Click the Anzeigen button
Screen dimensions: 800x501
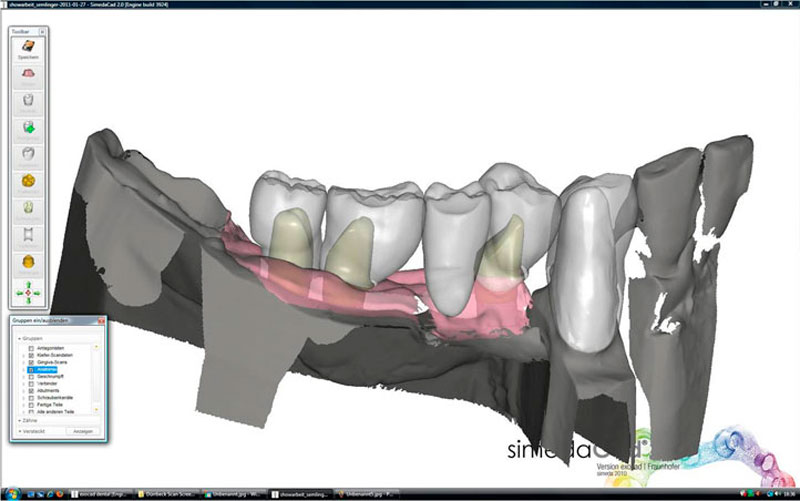pyautogui.click(x=81, y=431)
